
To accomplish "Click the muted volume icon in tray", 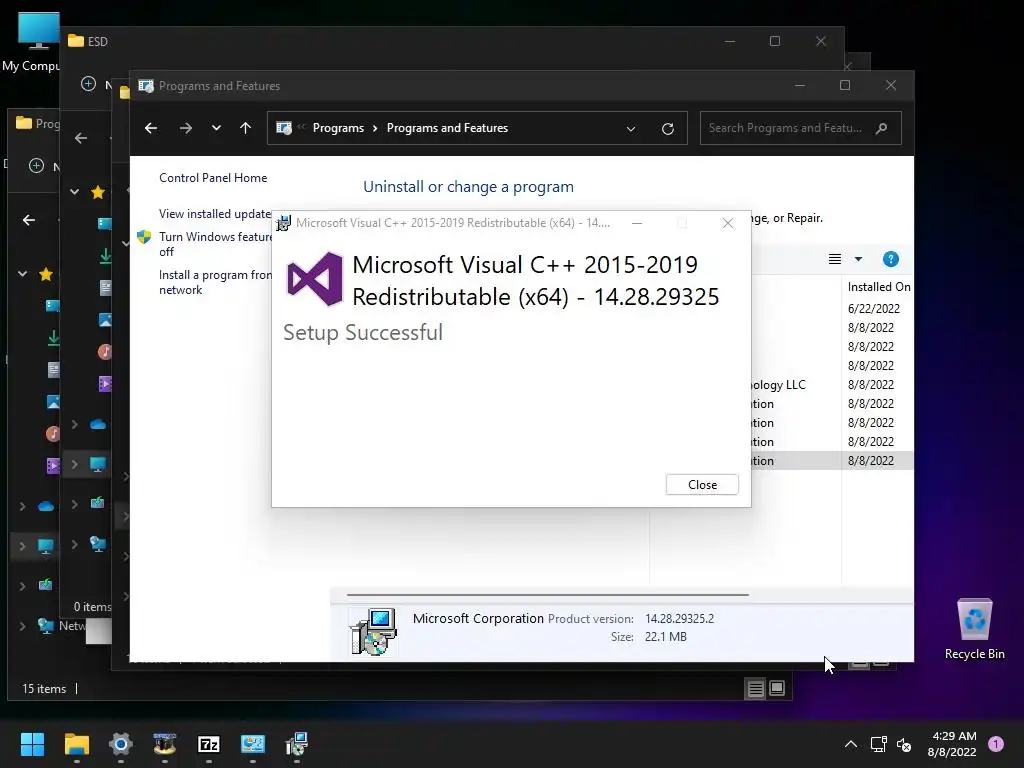I will [904, 744].
